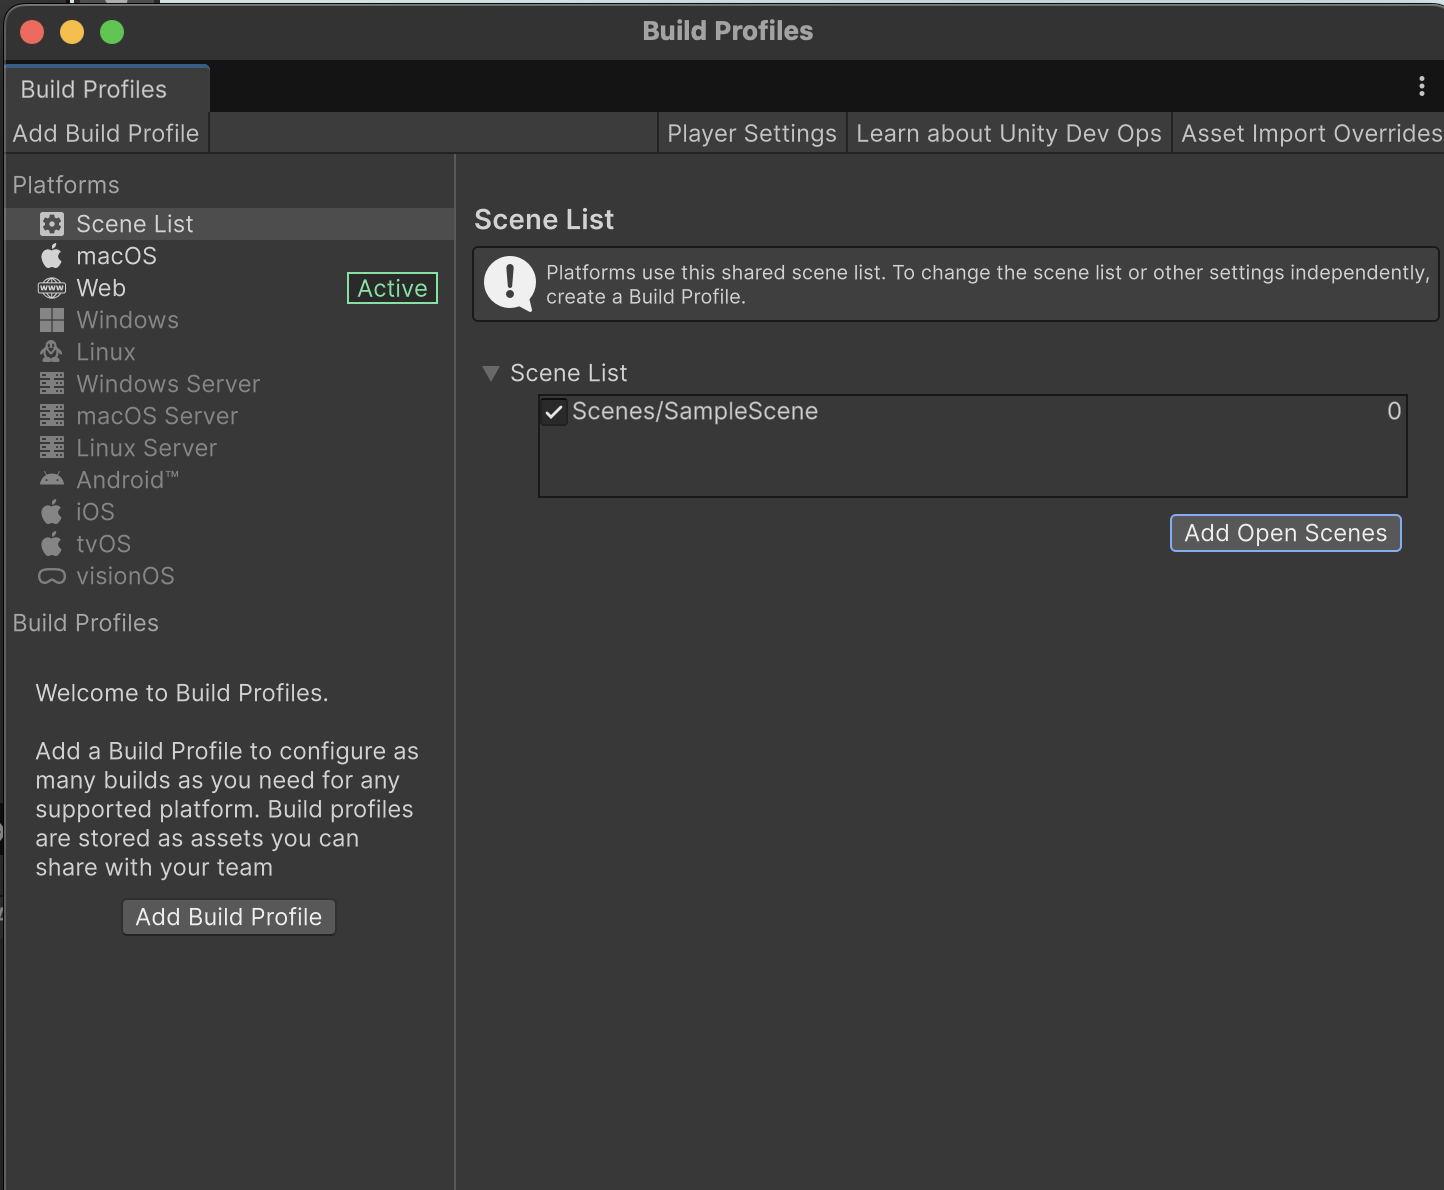Screen dimensions: 1444x1190
Task: Click the Platforms section header
Action: coord(66,185)
